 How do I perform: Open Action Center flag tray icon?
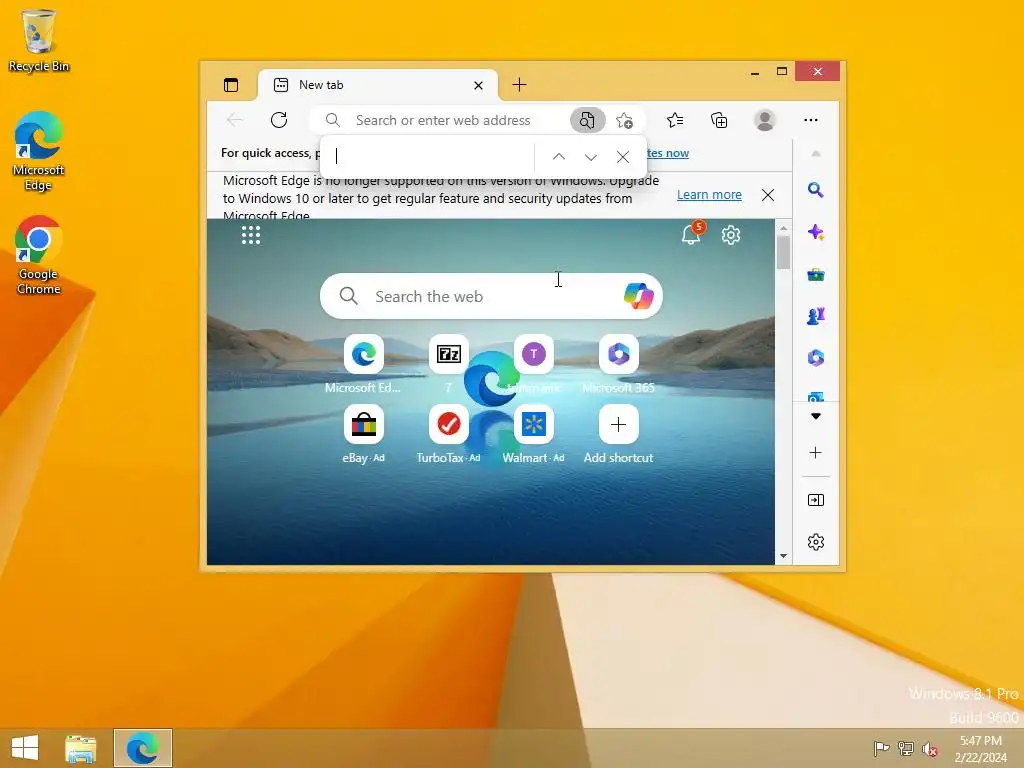point(881,749)
